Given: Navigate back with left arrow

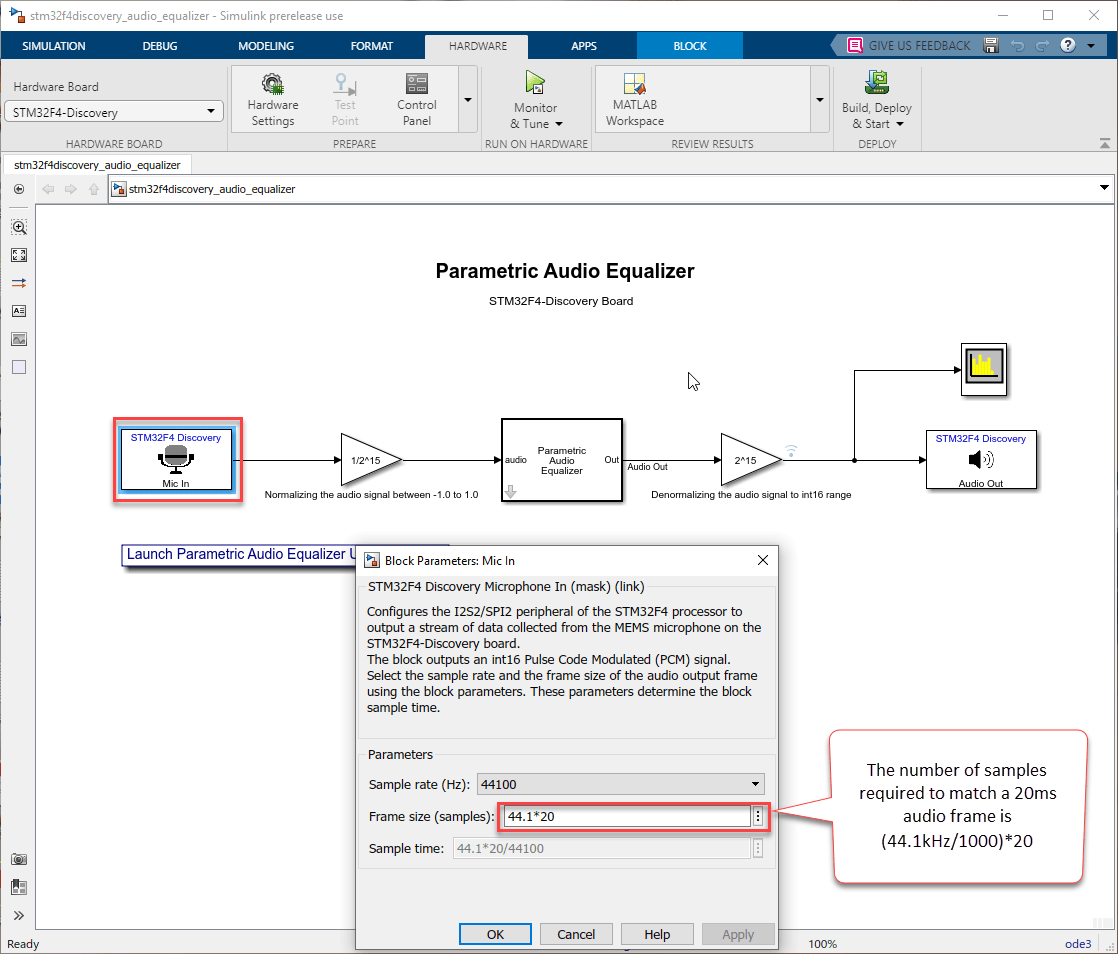Looking at the screenshot, I should (x=48, y=189).
